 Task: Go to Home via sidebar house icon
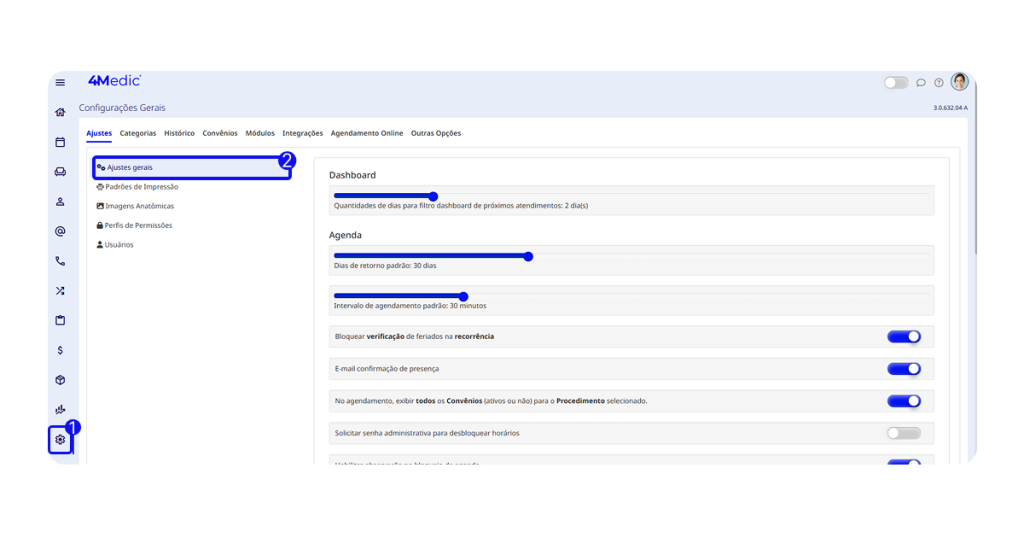tap(60, 112)
